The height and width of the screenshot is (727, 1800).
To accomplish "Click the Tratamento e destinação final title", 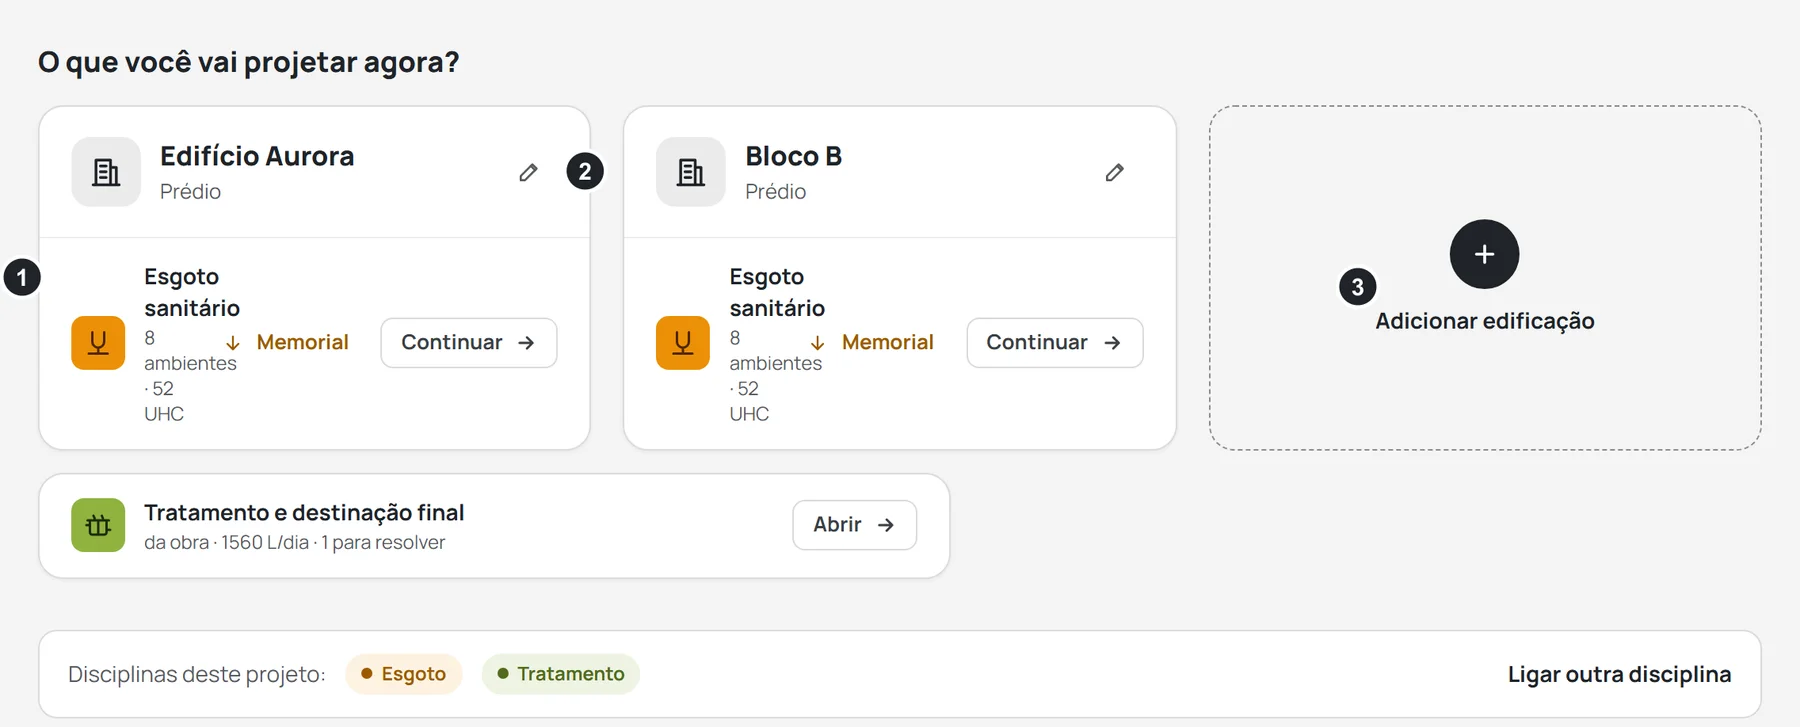I will (x=304, y=512).
